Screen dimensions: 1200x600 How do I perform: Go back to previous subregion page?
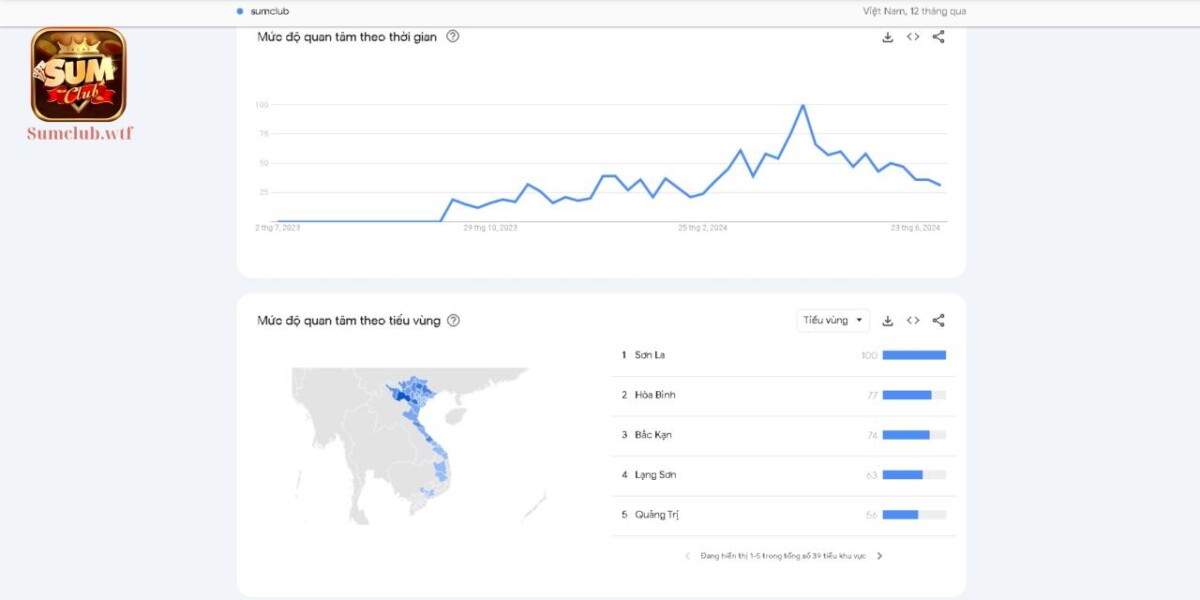(687, 556)
